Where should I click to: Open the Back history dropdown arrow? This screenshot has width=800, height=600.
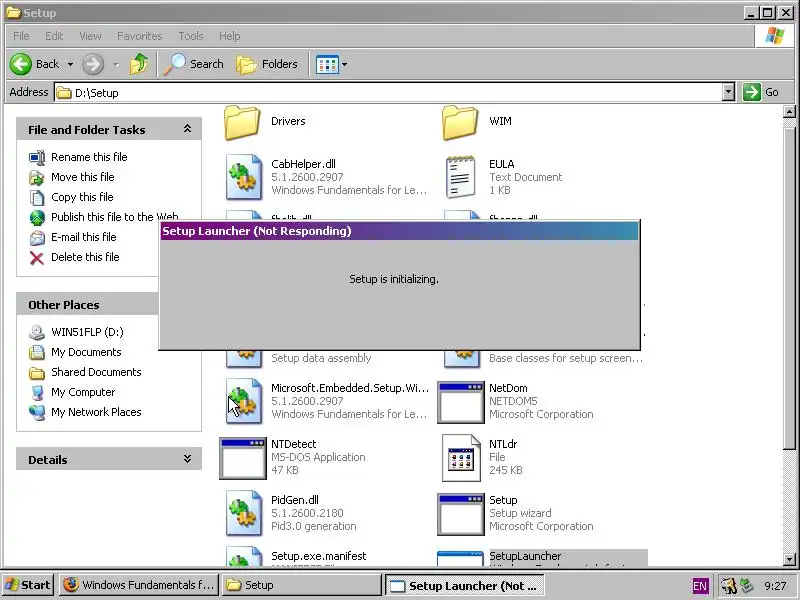click(x=70, y=64)
